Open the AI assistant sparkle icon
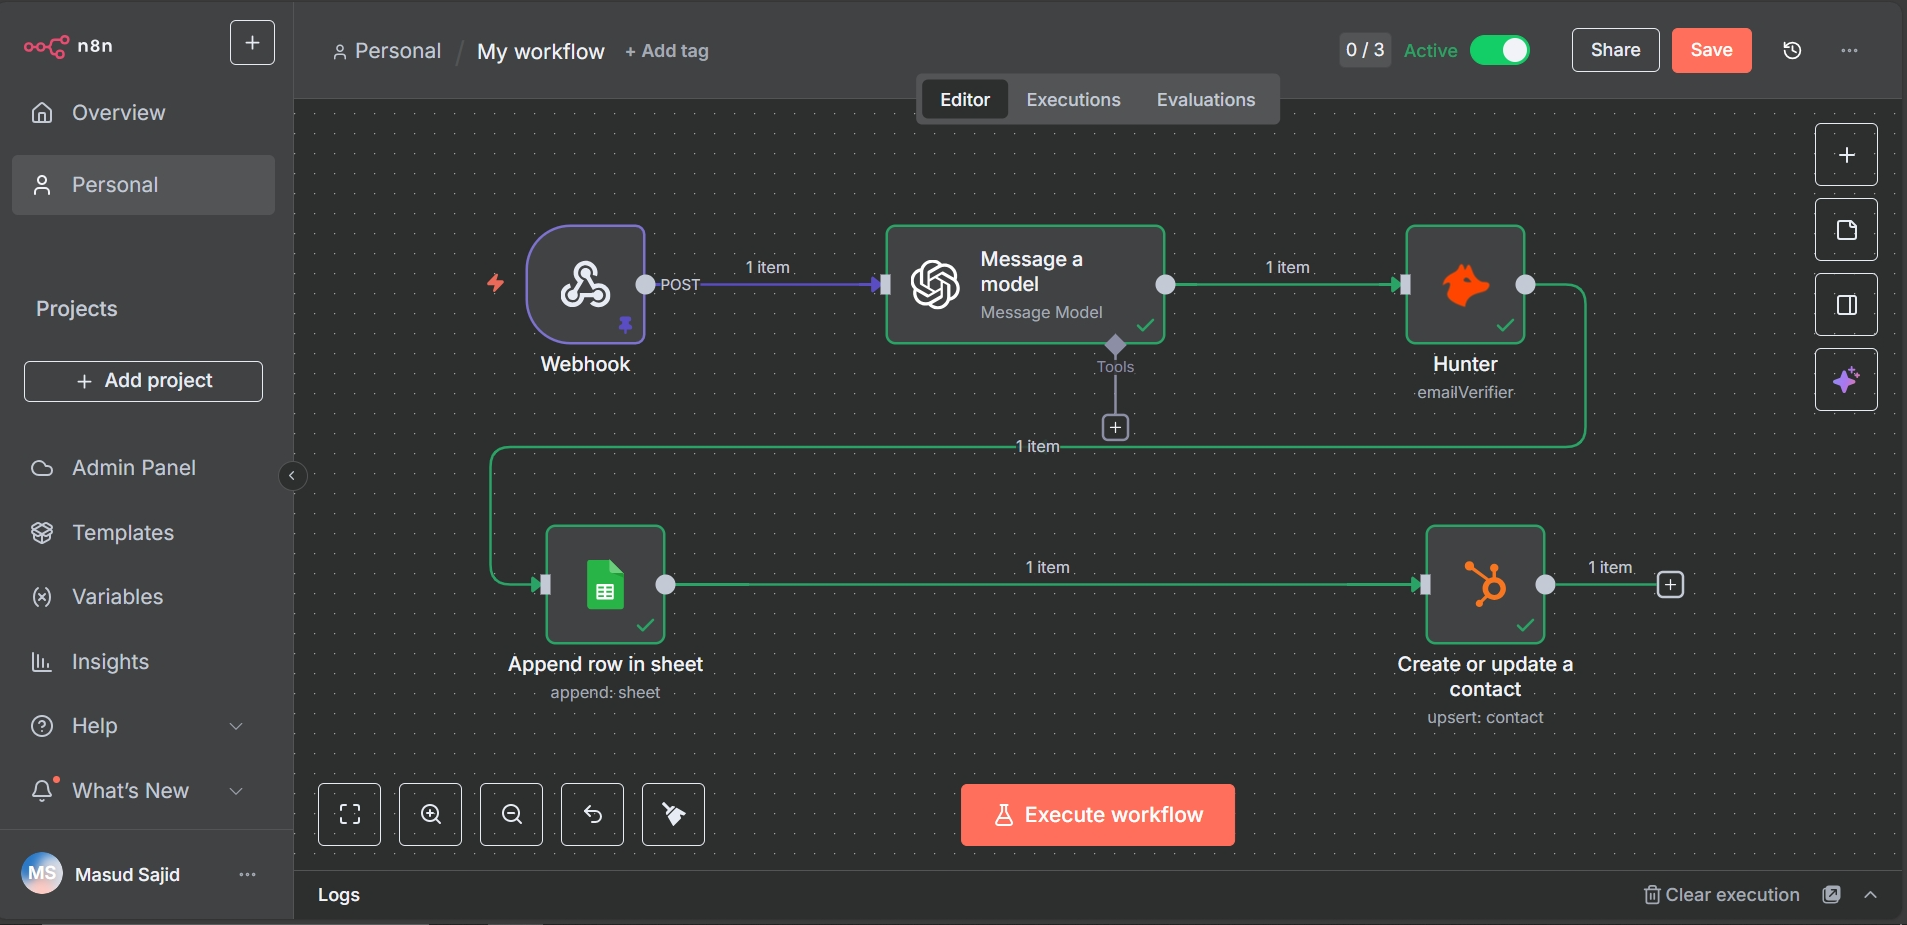This screenshot has width=1907, height=925. click(x=1847, y=380)
